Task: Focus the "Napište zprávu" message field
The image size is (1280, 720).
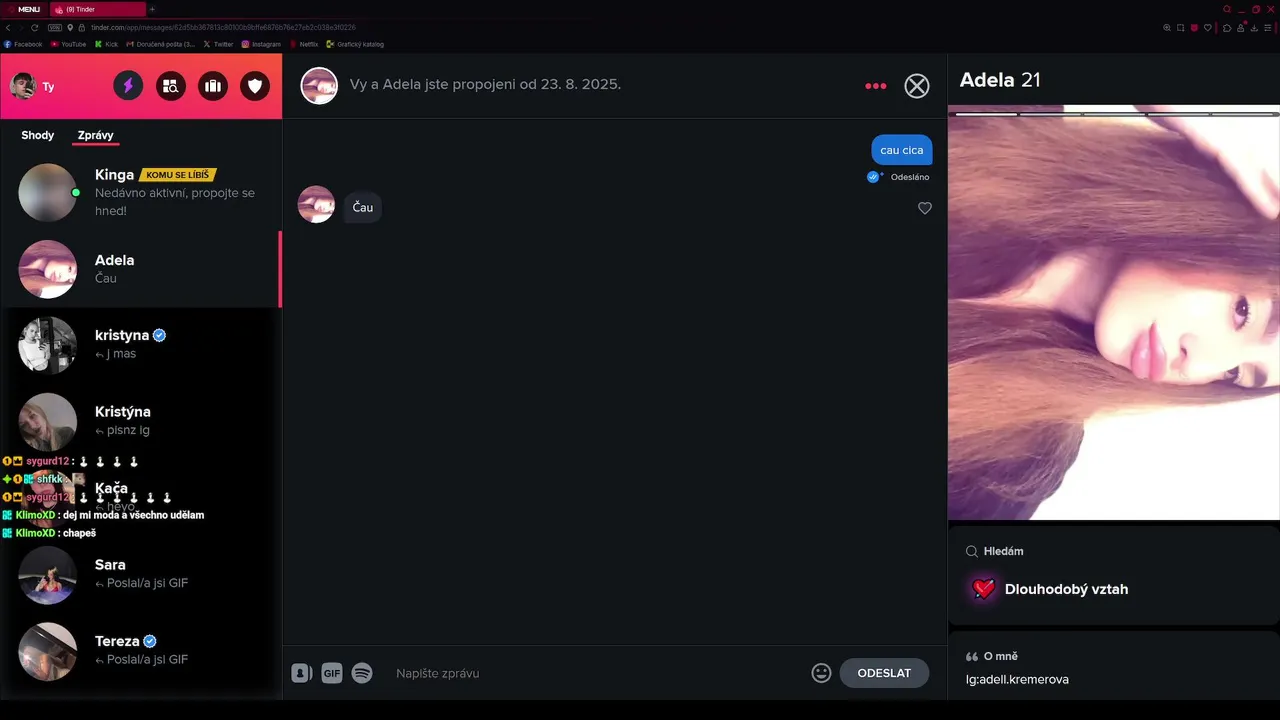Action: (x=595, y=673)
